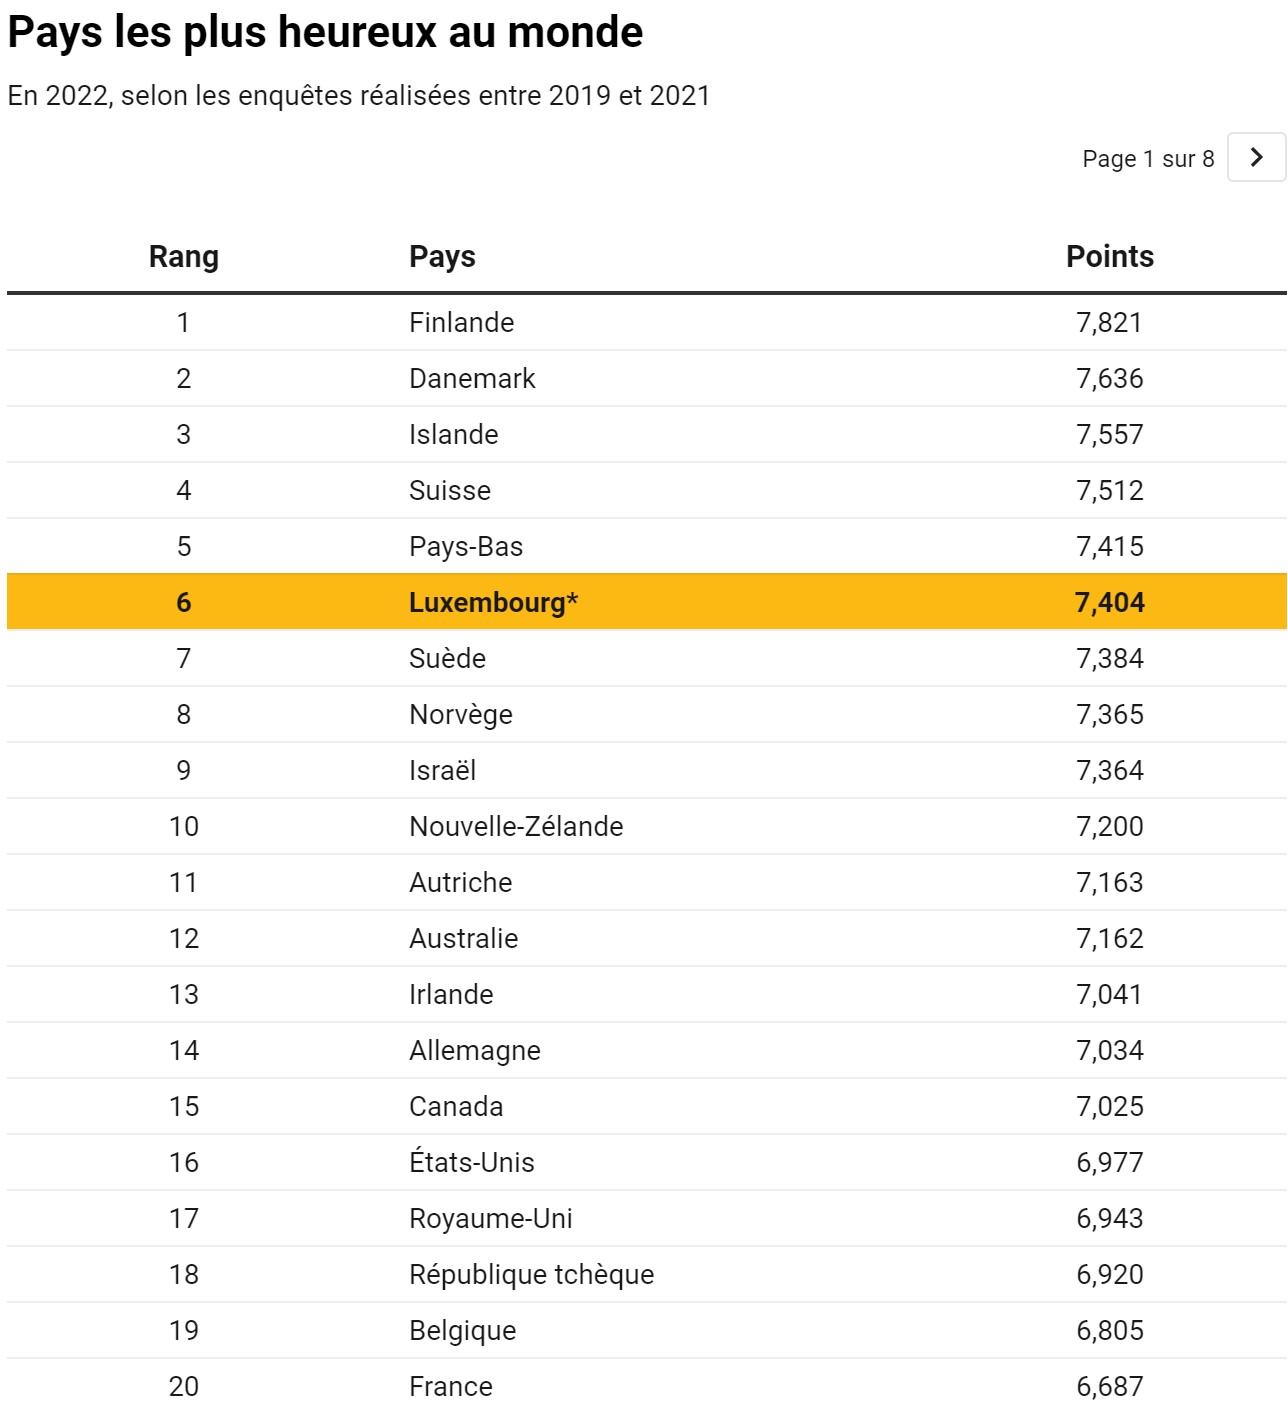Select the France row at rank 20
The width and height of the screenshot is (1288, 1420).
tap(646, 1386)
